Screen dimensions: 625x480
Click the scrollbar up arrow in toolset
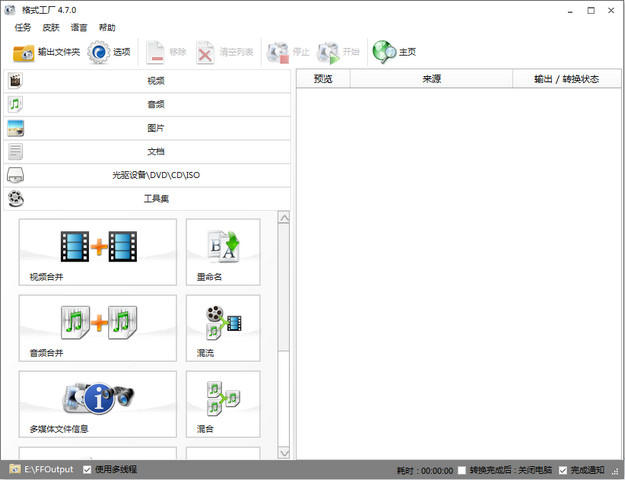(x=284, y=218)
